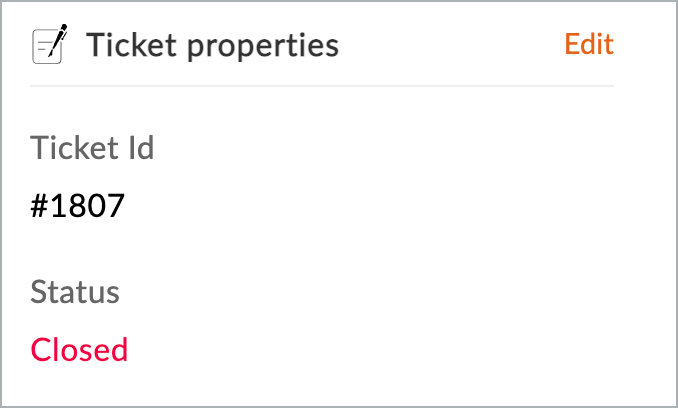Click the Status field label

pos(75,293)
